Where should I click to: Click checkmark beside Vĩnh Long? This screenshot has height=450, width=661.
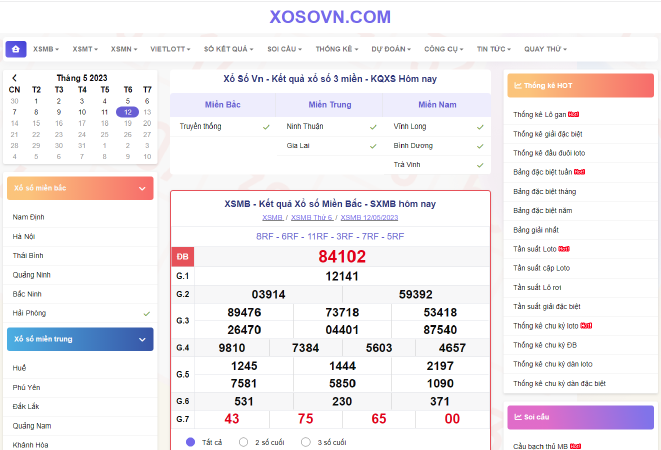[x=480, y=127]
